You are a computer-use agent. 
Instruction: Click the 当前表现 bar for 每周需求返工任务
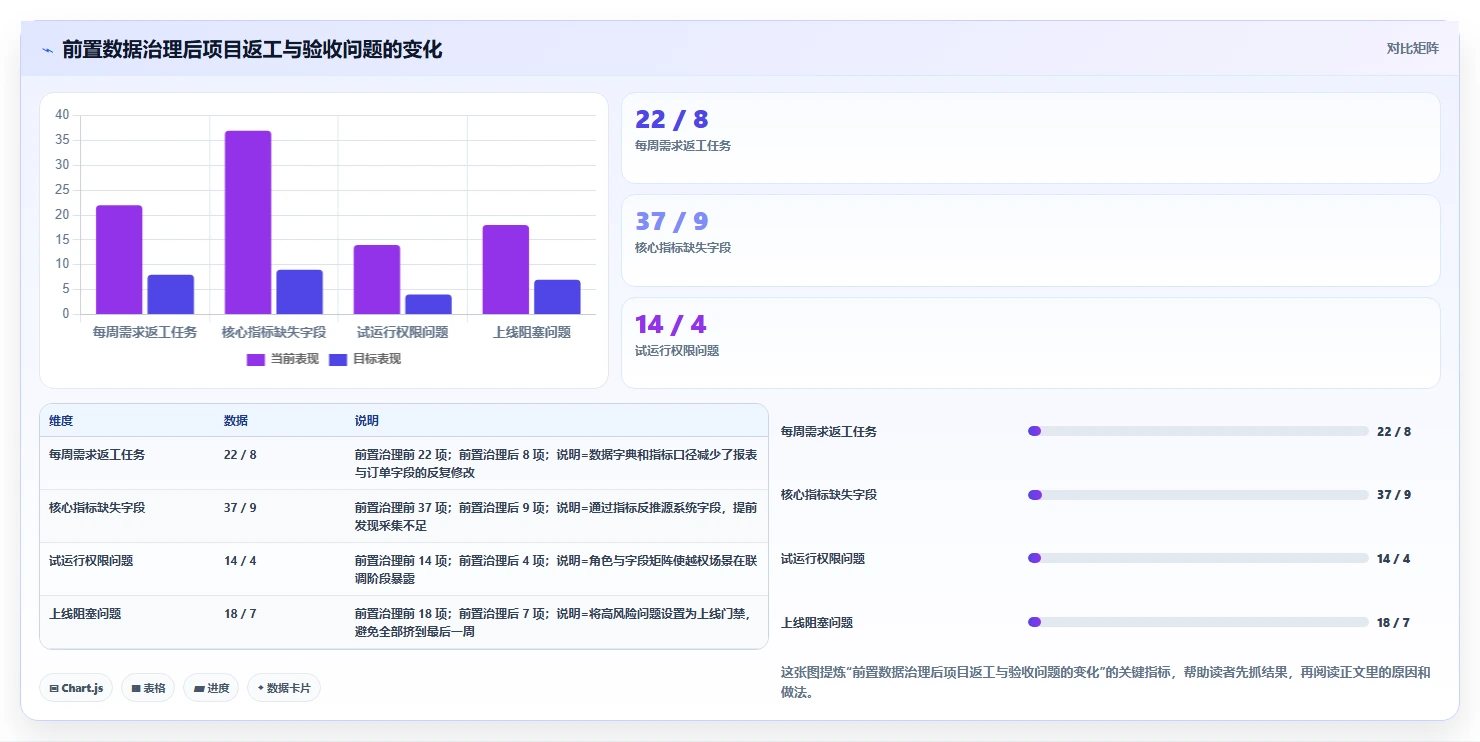pyautogui.click(x=119, y=260)
